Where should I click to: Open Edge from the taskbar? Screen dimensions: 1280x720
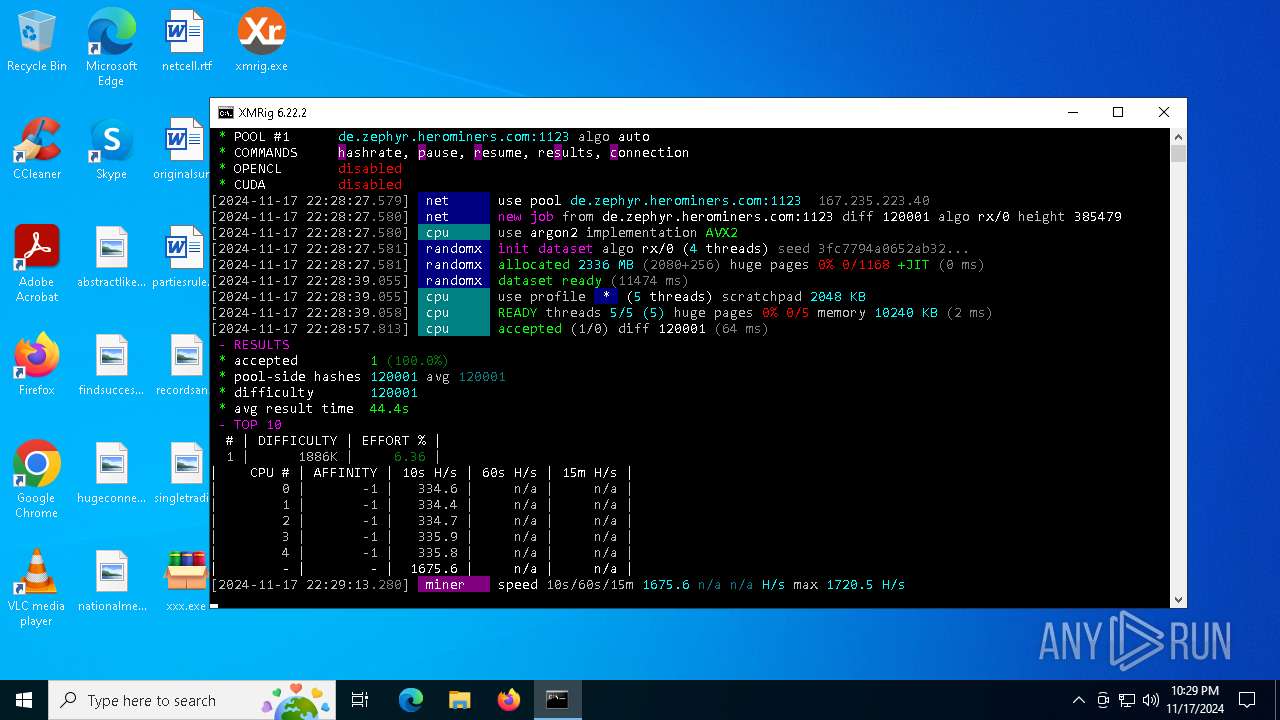tap(410, 700)
